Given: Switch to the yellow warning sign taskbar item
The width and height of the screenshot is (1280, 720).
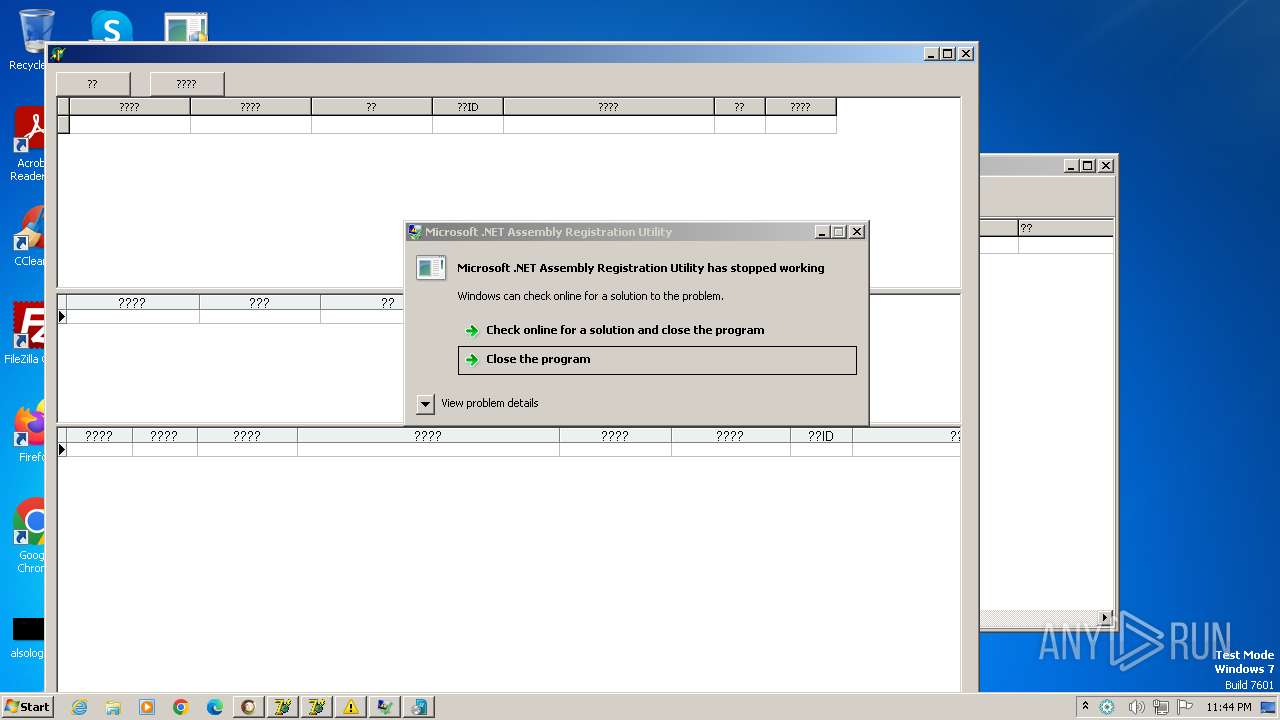Looking at the screenshot, I should (350, 707).
